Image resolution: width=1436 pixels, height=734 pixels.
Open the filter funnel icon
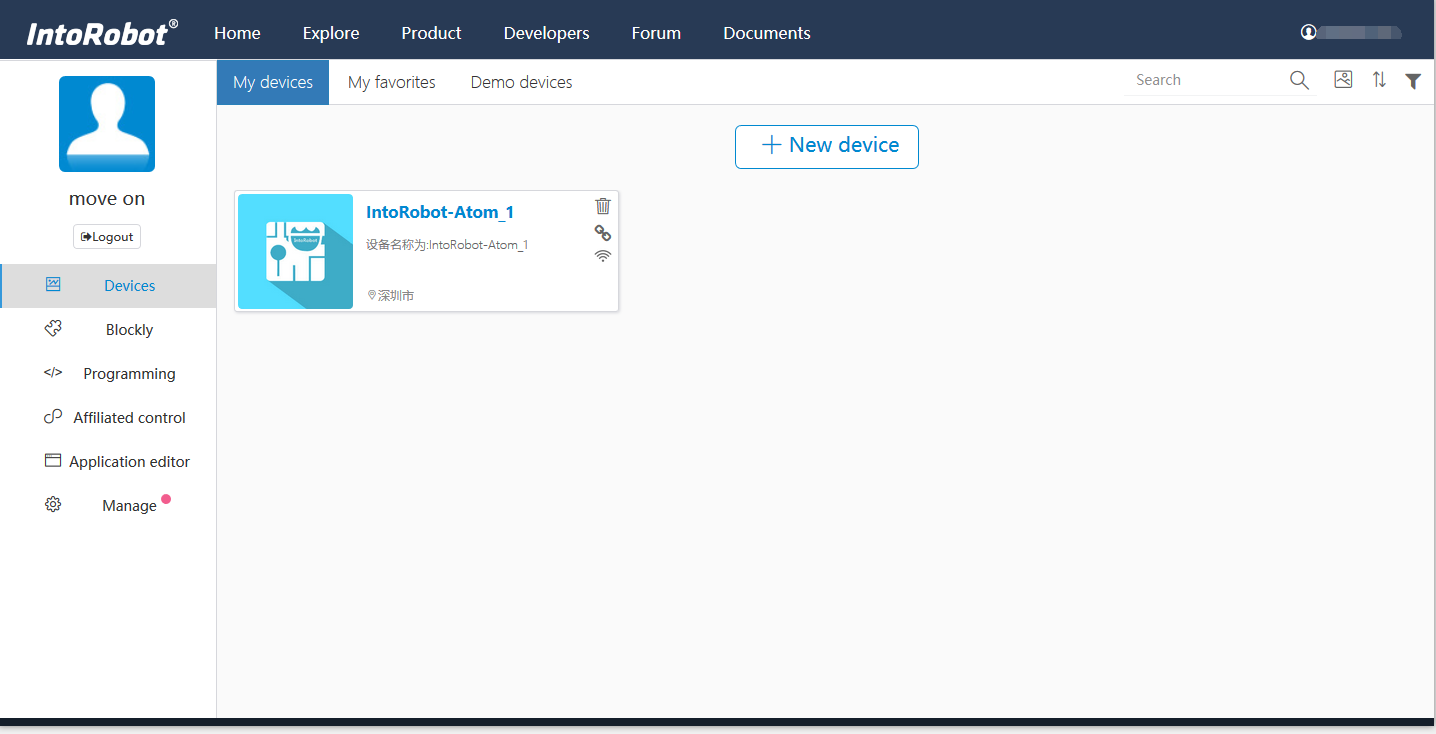(x=1413, y=81)
